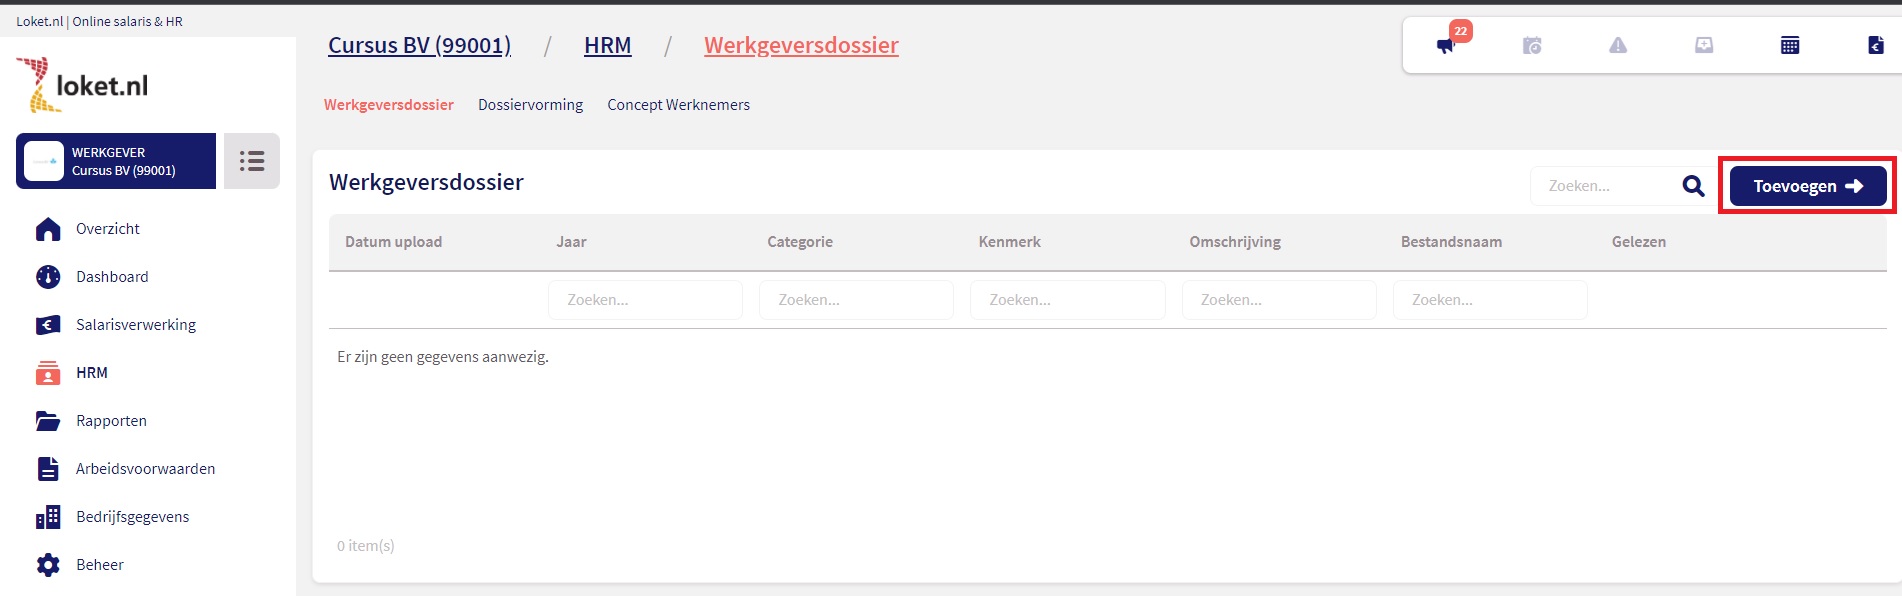Click the magnifying glass search icon
Screen dimensions: 1902x596
(1693, 186)
